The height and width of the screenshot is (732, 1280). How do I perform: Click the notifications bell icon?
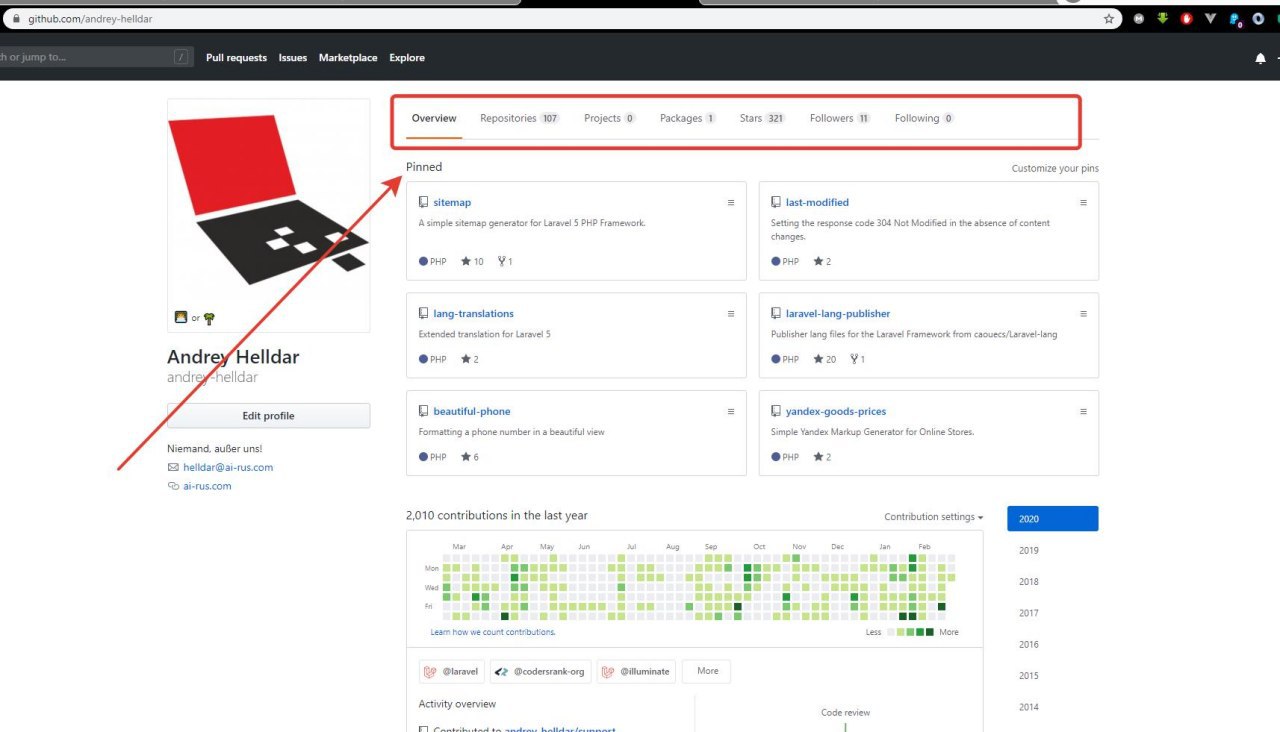point(1260,58)
